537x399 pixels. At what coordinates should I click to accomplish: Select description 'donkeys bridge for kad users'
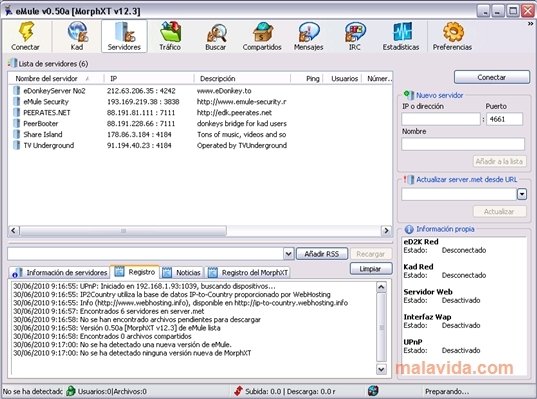(x=242, y=124)
